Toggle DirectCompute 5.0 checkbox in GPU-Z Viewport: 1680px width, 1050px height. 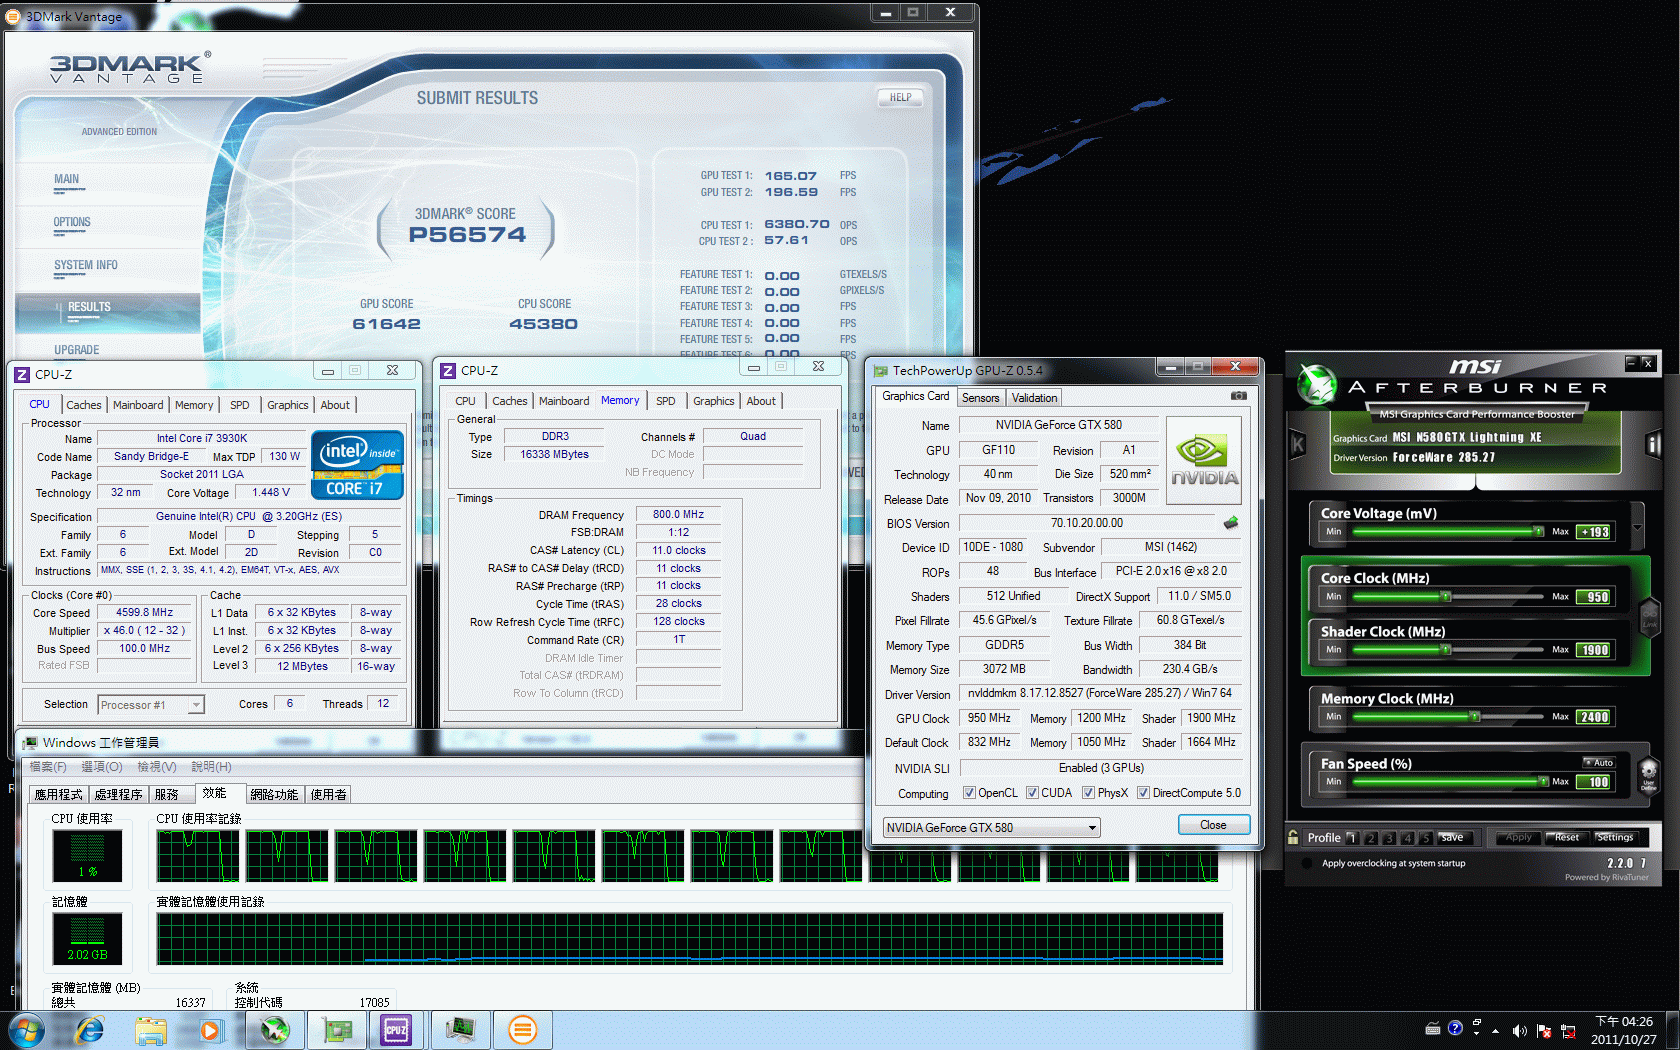click(x=1143, y=793)
